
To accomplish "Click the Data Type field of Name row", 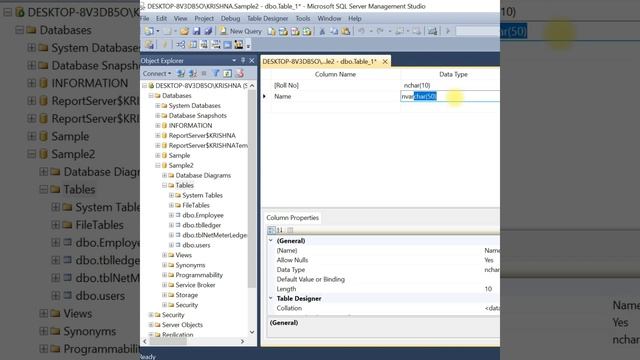I will [x=450, y=96].
